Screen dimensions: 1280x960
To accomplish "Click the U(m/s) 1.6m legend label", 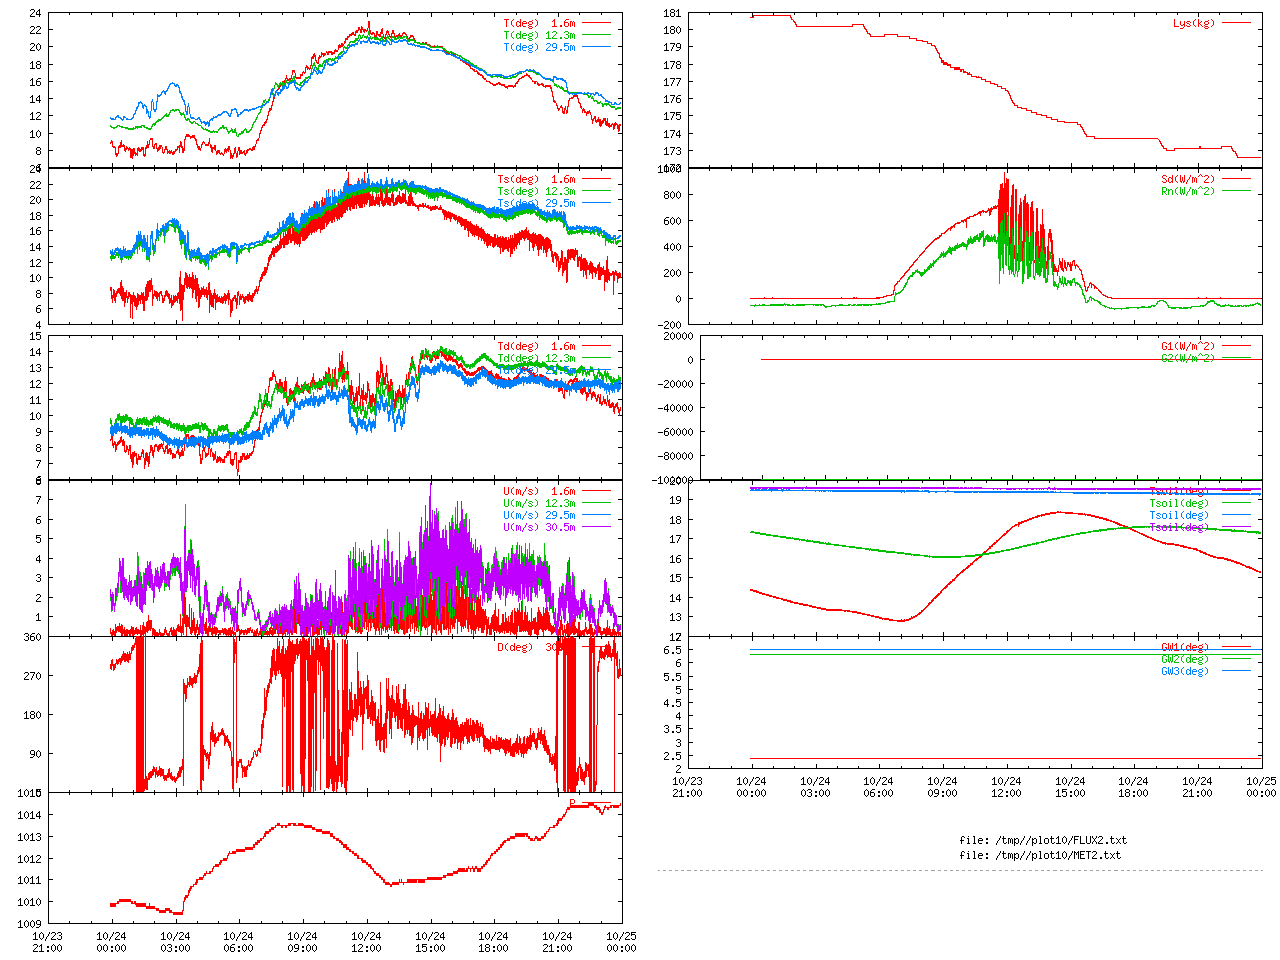I will tap(539, 491).
